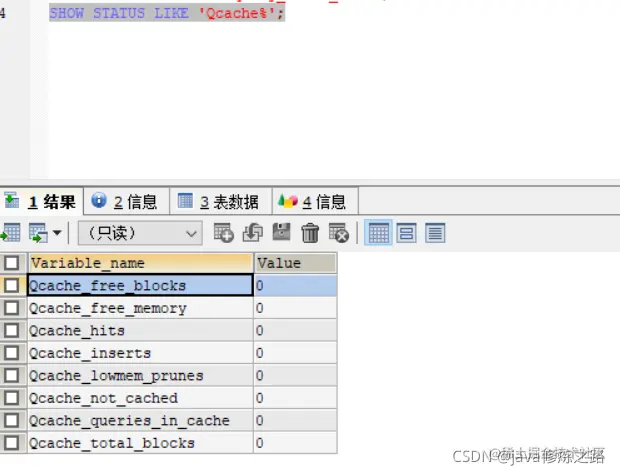The image size is (620, 475).
Task: Open the 3 表数据 tab
Action: click(x=221, y=202)
